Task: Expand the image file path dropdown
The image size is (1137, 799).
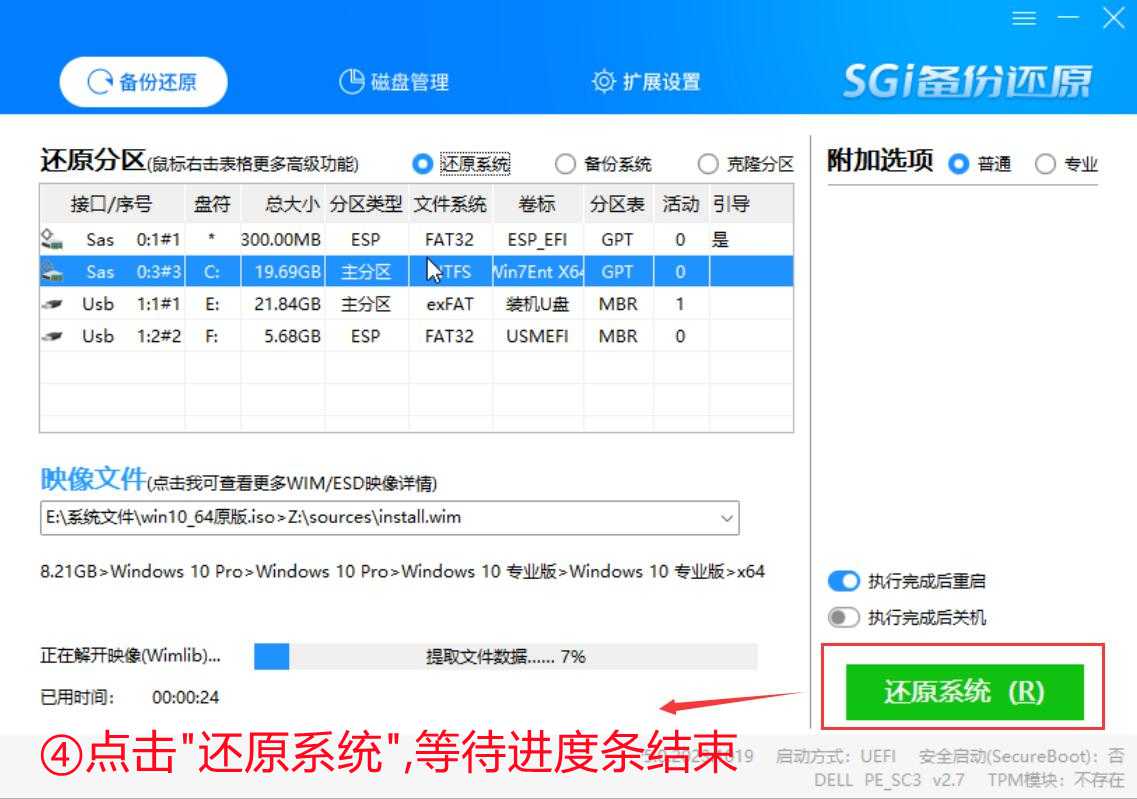Action: pos(727,518)
